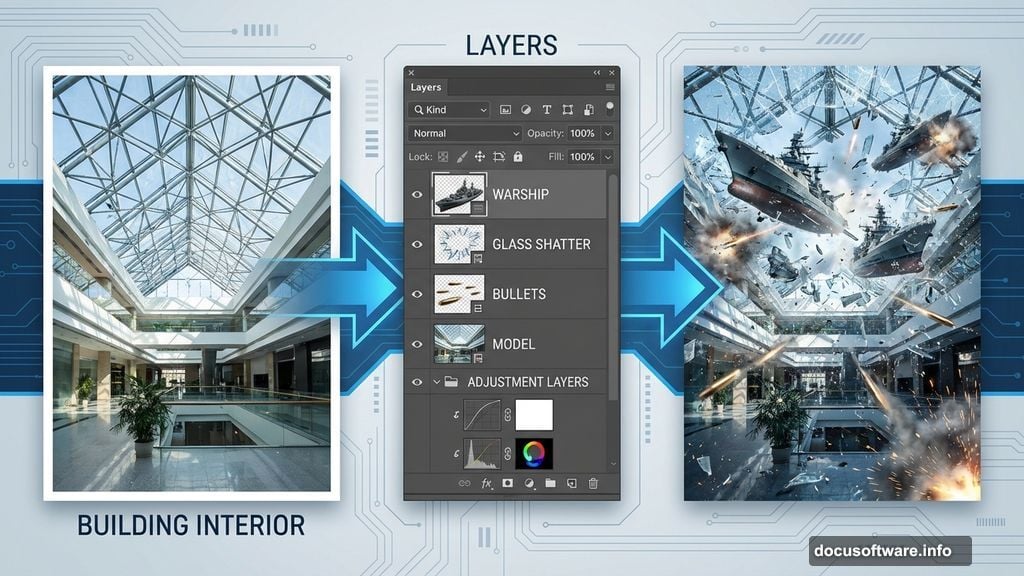Screen dimensions: 1024x576
Task: Delete layer using the trash icon
Action: (x=592, y=483)
